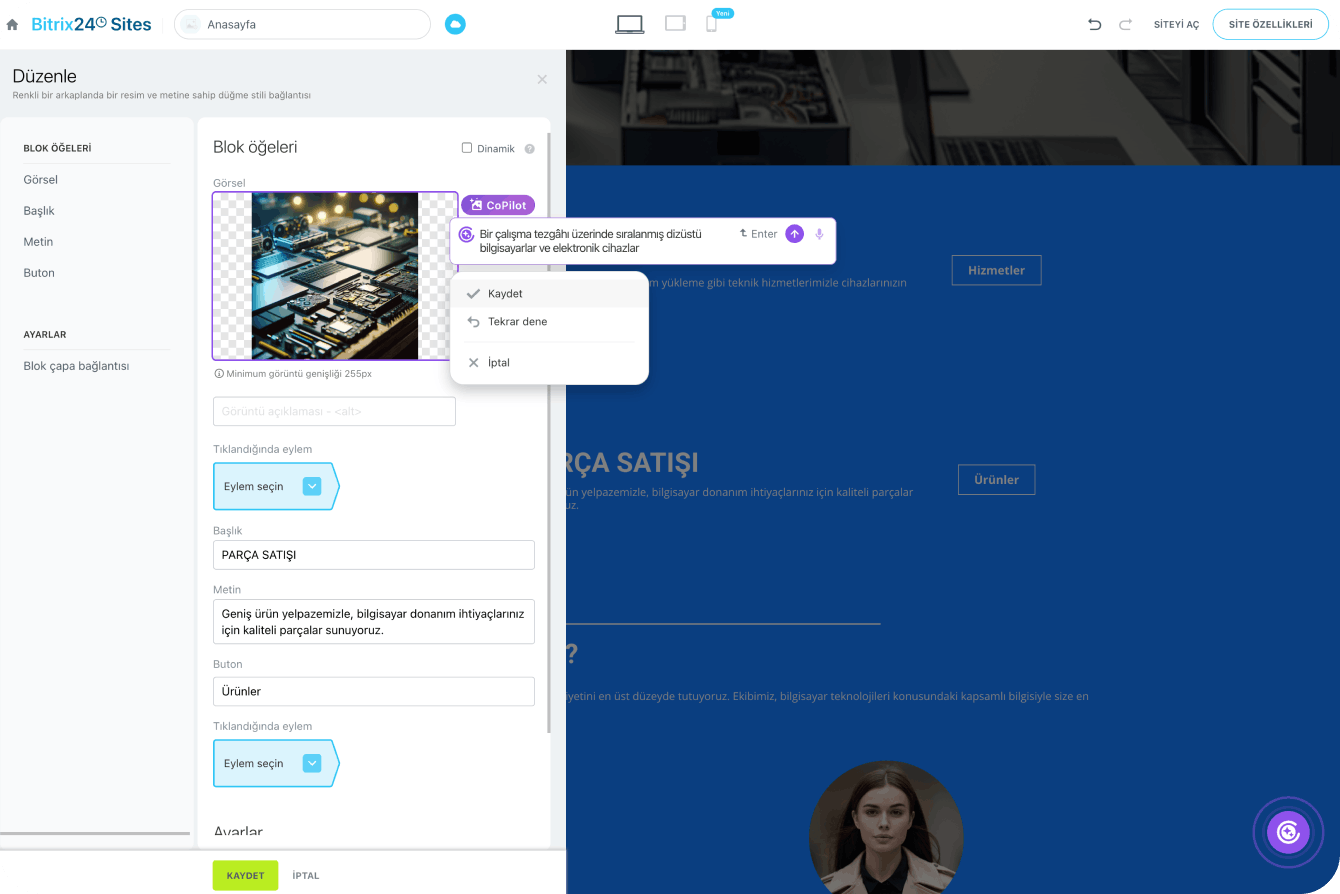1340x894 pixels.
Task: Switch to desktop preview icon
Action: click(629, 24)
